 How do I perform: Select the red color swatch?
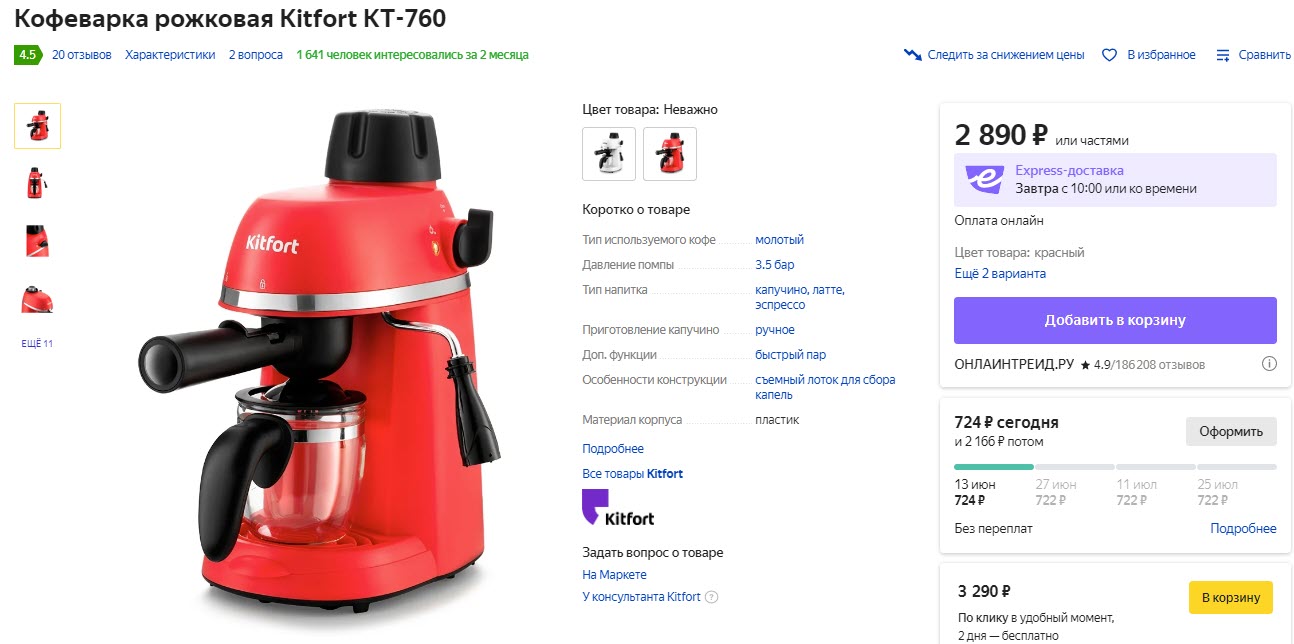[670, 154]
